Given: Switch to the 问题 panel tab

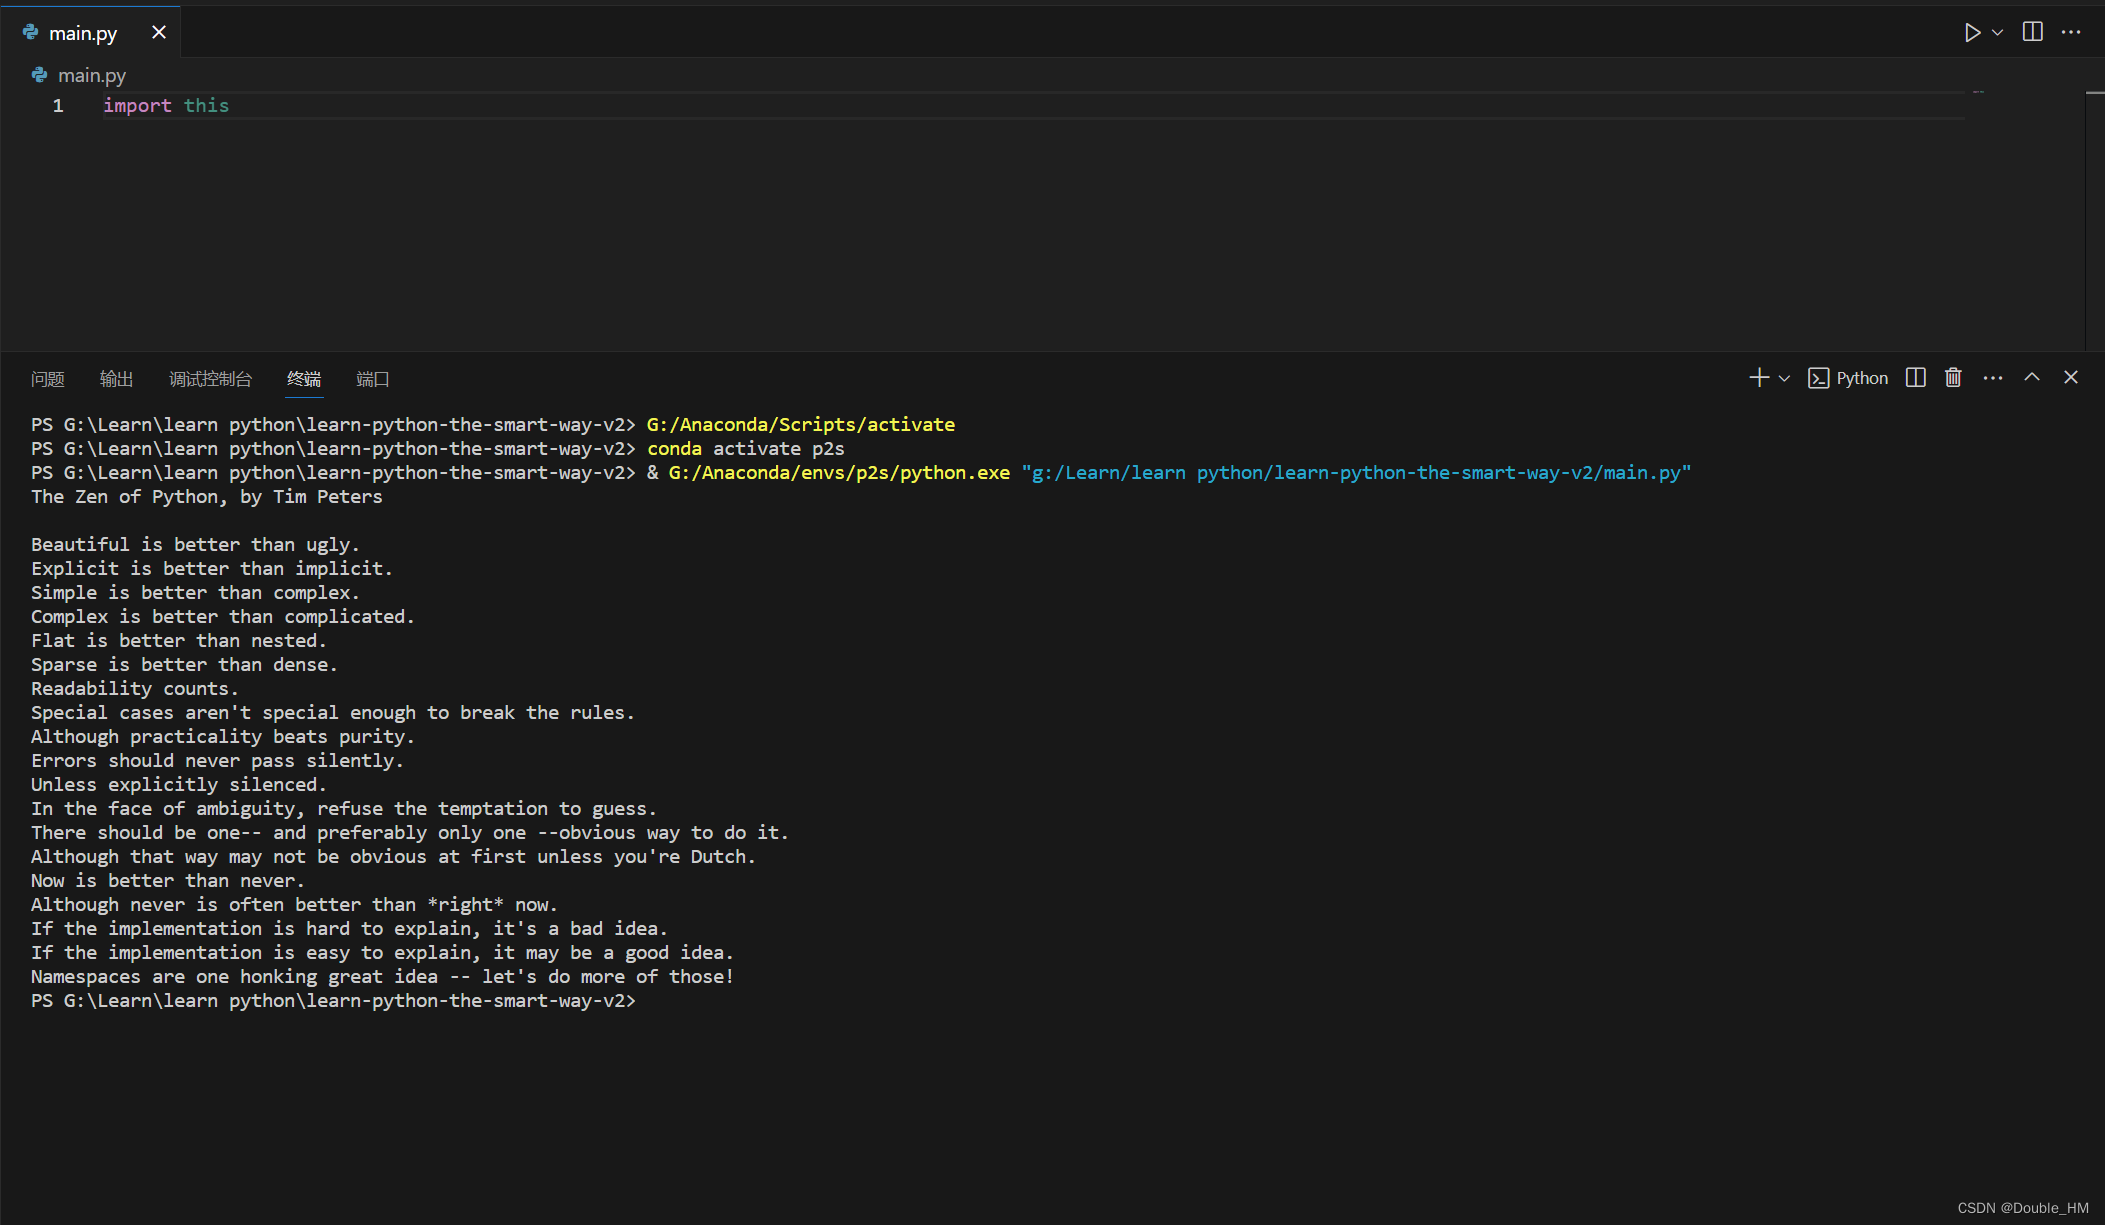Looking at the screenshot, I should click(x=47, y=379).
